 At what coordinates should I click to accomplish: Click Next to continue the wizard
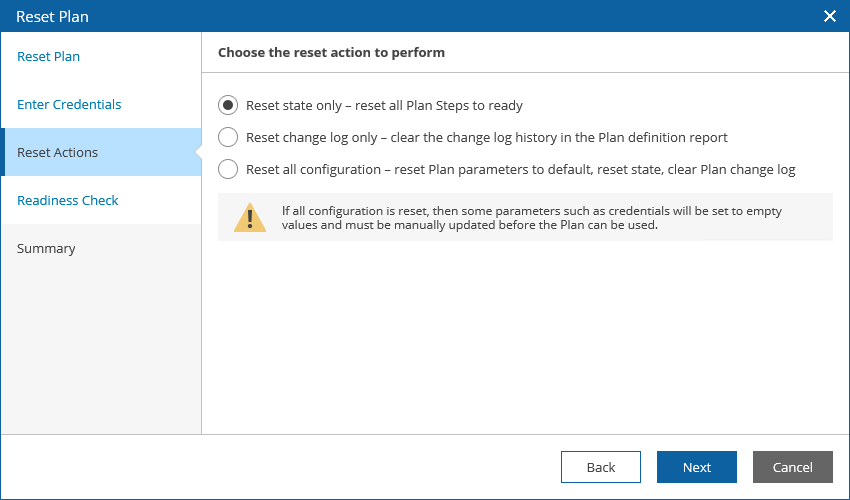pyautogui.click(x=697, y=467)
